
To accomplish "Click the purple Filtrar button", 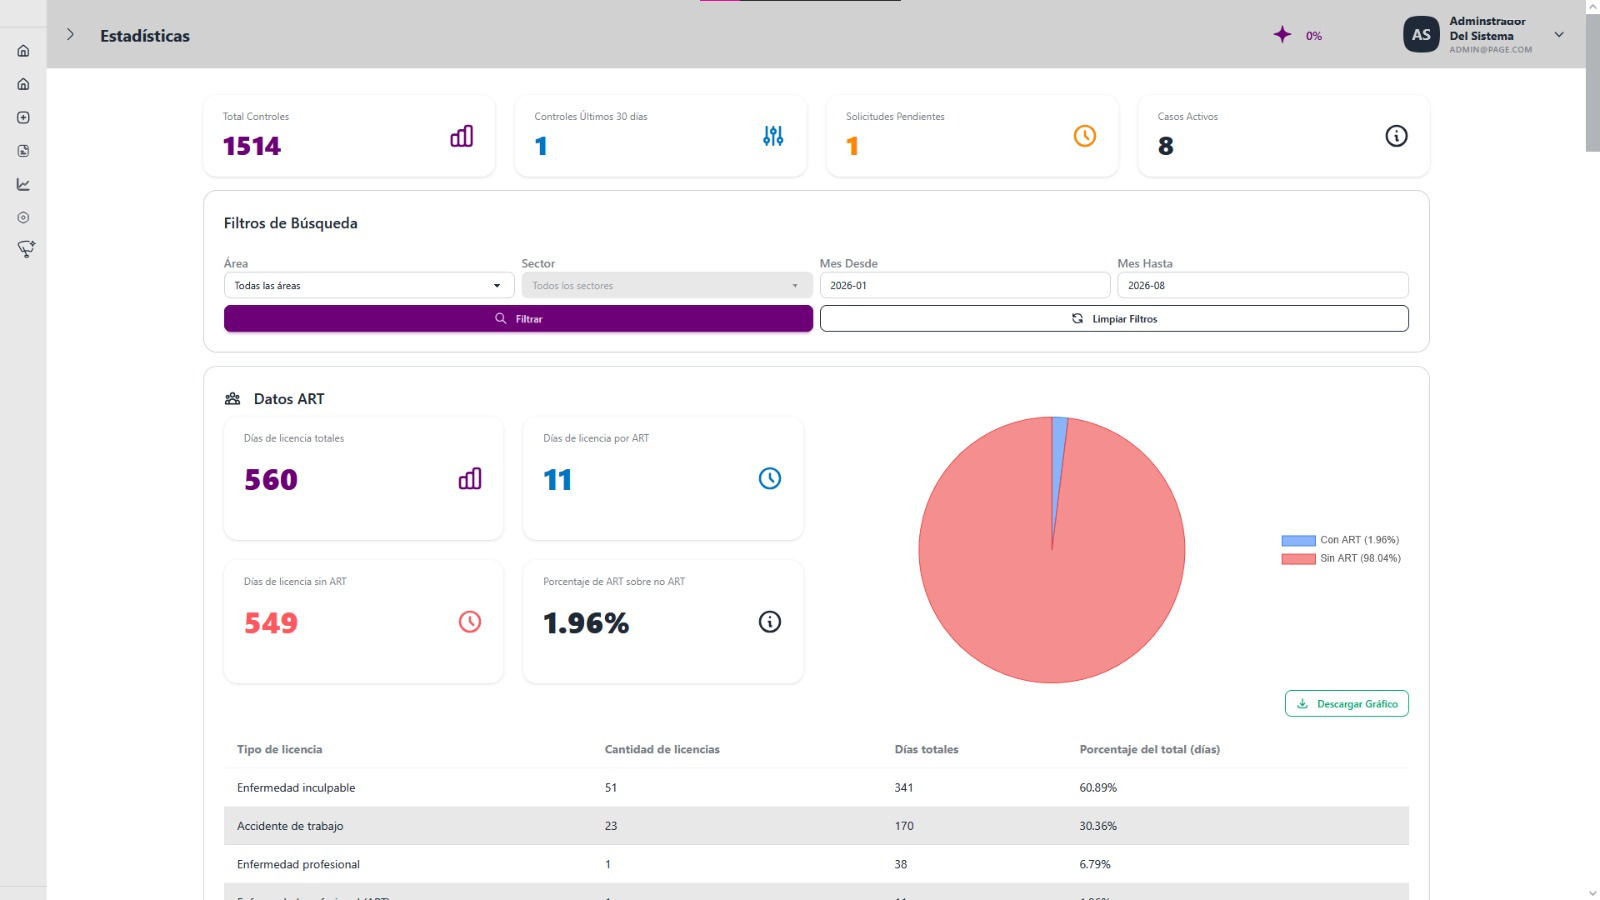I will [518, 319].
